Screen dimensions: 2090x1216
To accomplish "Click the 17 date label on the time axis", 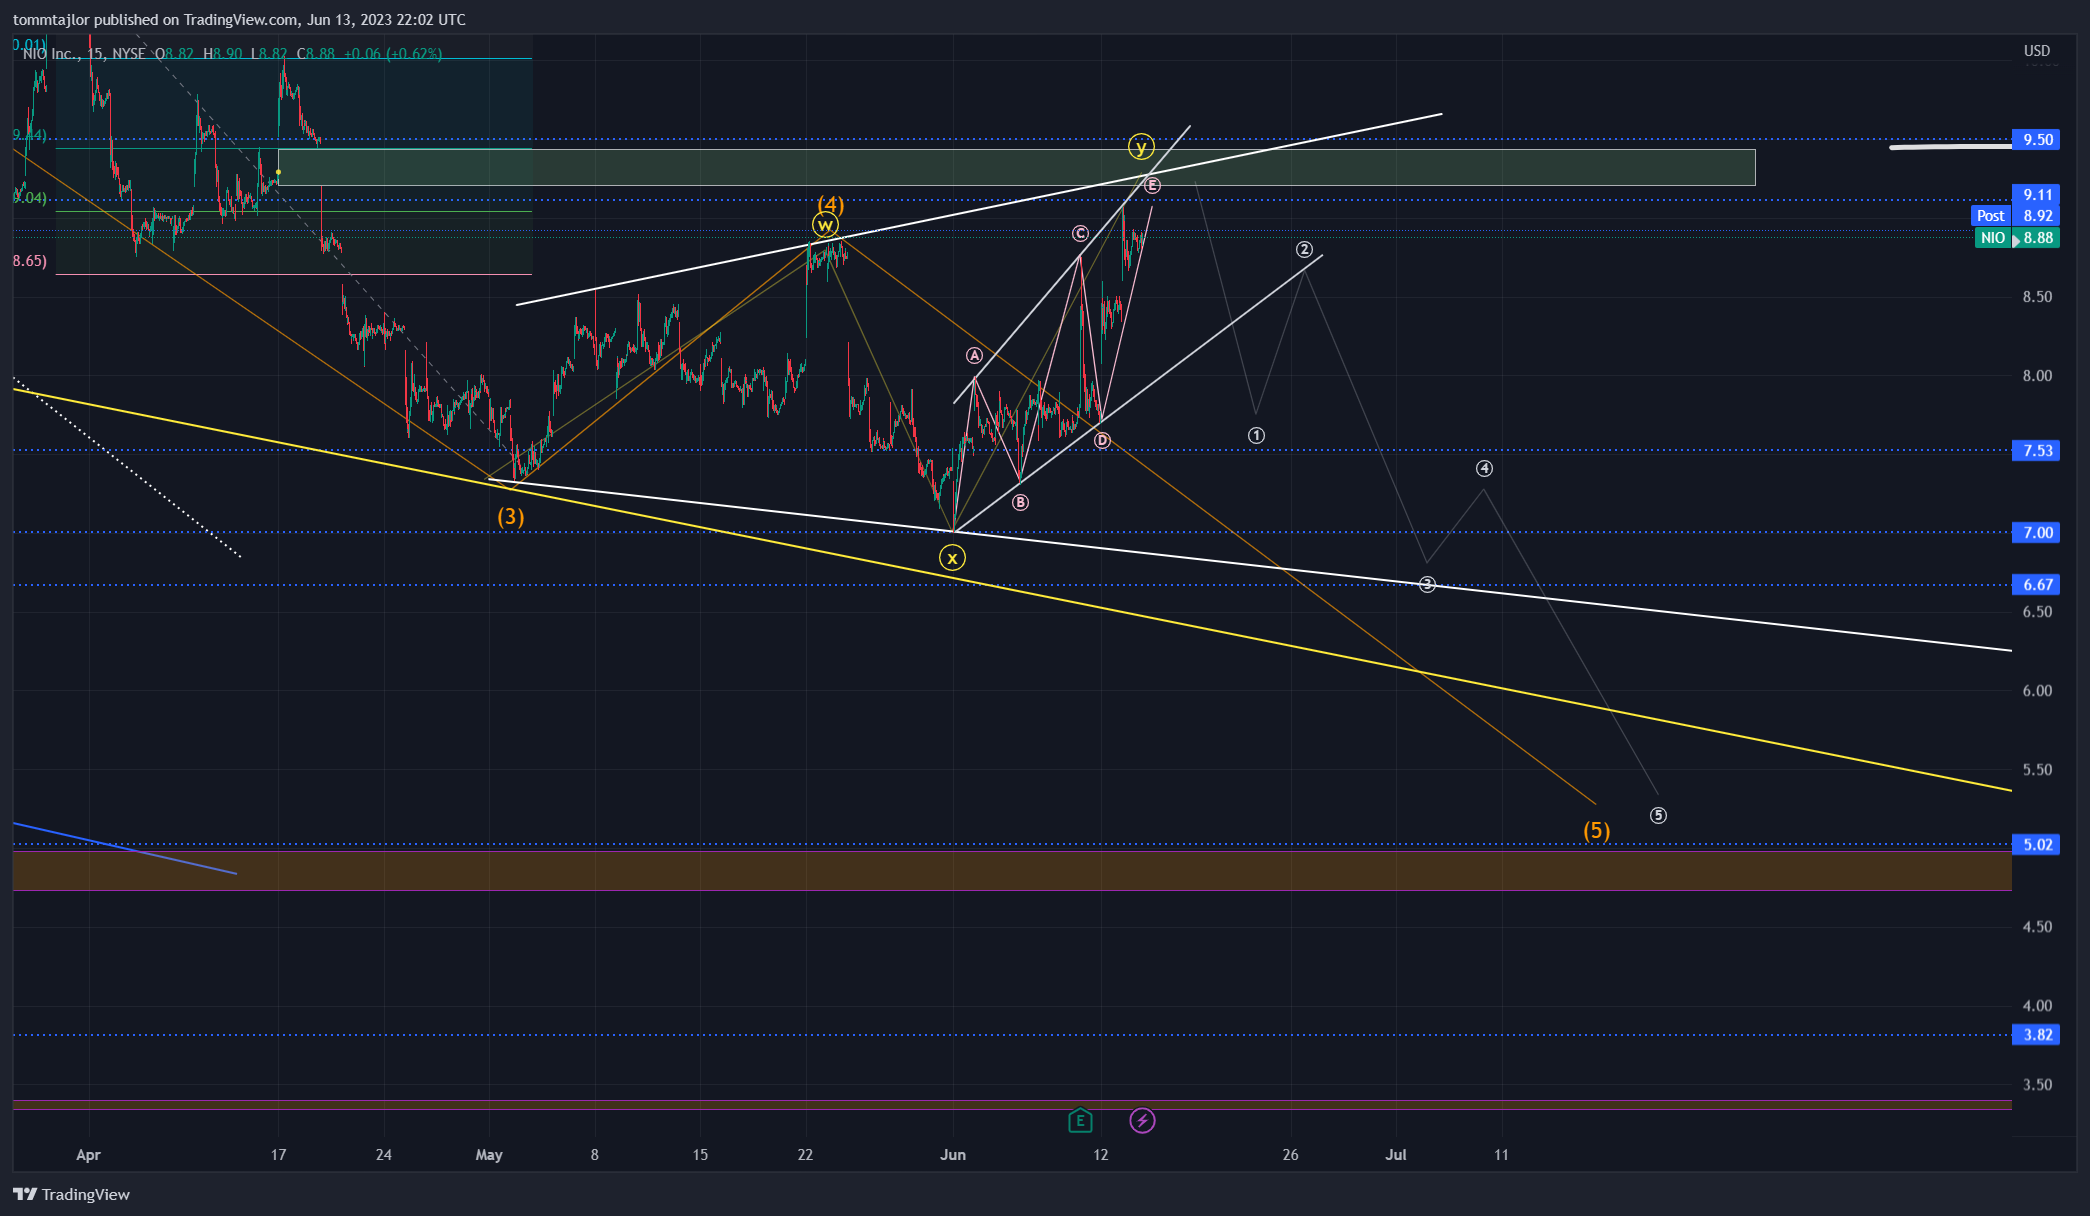I will (x=278, y=1155).
